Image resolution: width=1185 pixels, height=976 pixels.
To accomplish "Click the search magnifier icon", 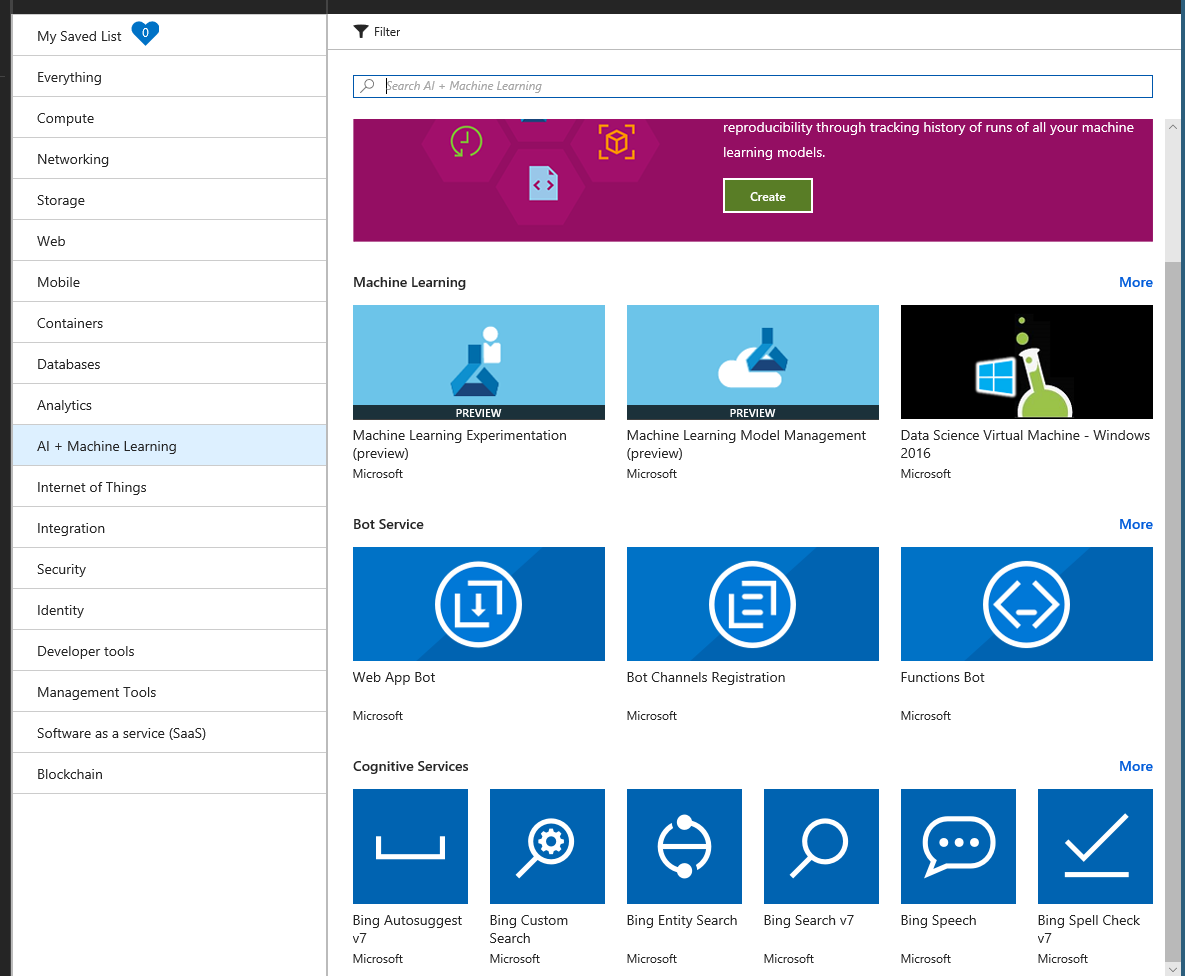I will click(367, 86).
